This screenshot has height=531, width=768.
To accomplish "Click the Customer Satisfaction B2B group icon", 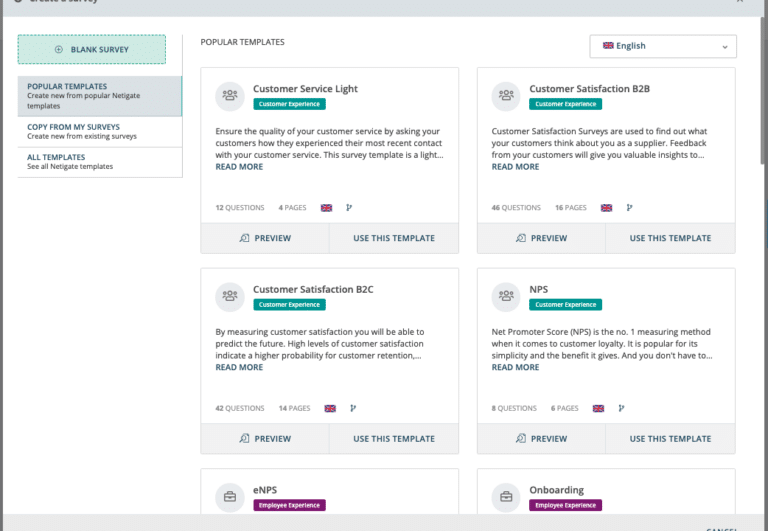I will [506, 96].
